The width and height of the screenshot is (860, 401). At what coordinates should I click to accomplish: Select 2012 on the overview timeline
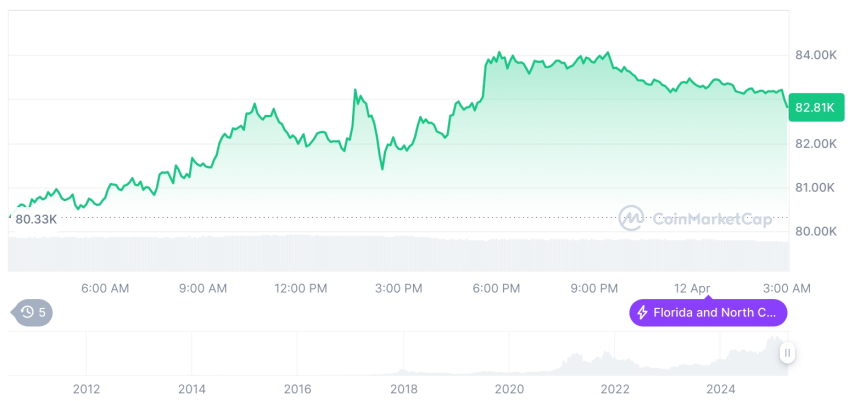coord(86,389)
